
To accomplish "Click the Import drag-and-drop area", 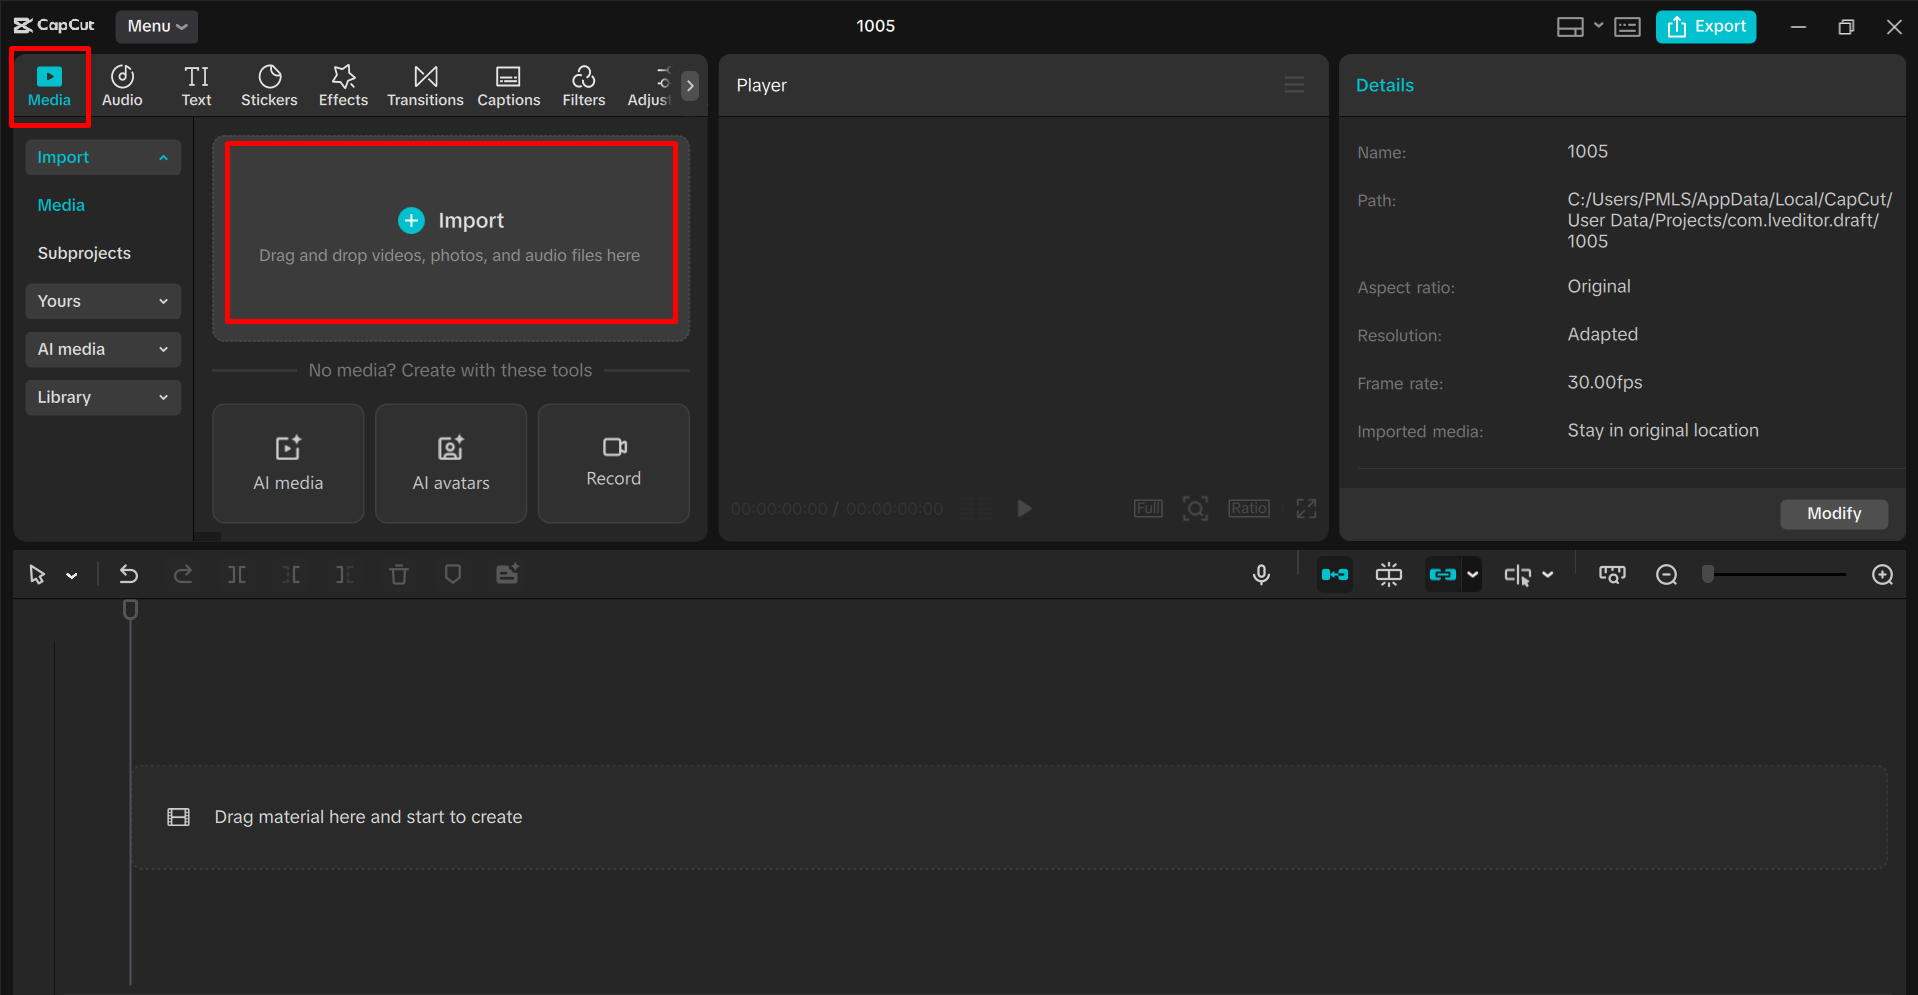I will 451,234.
